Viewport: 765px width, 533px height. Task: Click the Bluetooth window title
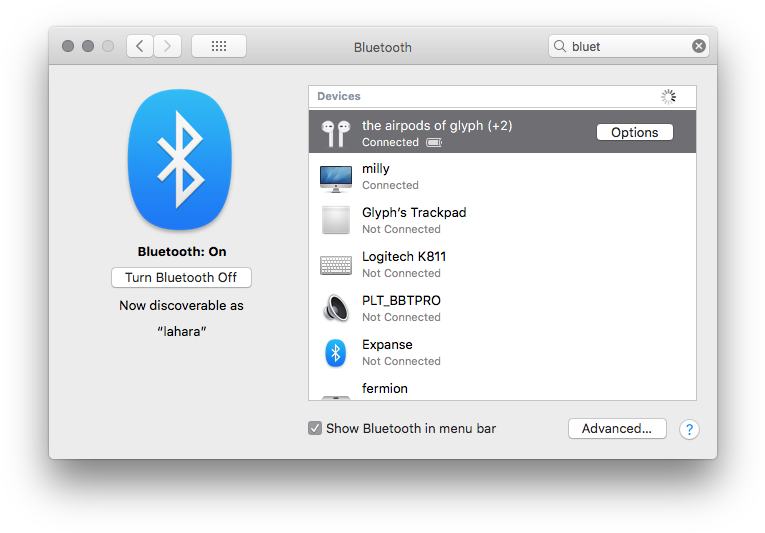click(382, 47)
